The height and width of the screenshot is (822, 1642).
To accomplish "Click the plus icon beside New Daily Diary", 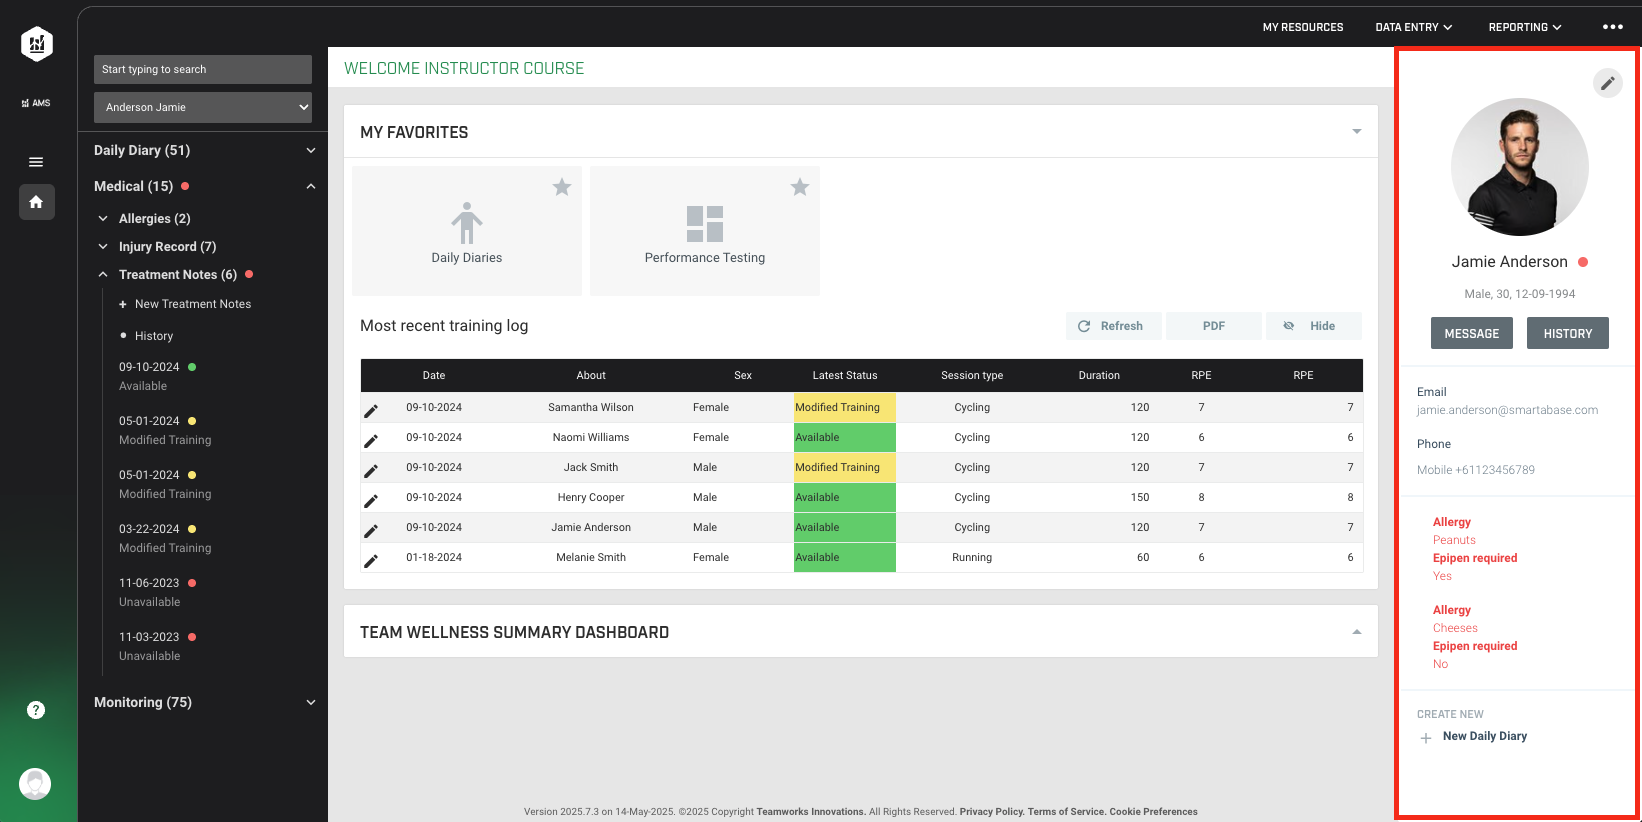I will coord(1426,738).
